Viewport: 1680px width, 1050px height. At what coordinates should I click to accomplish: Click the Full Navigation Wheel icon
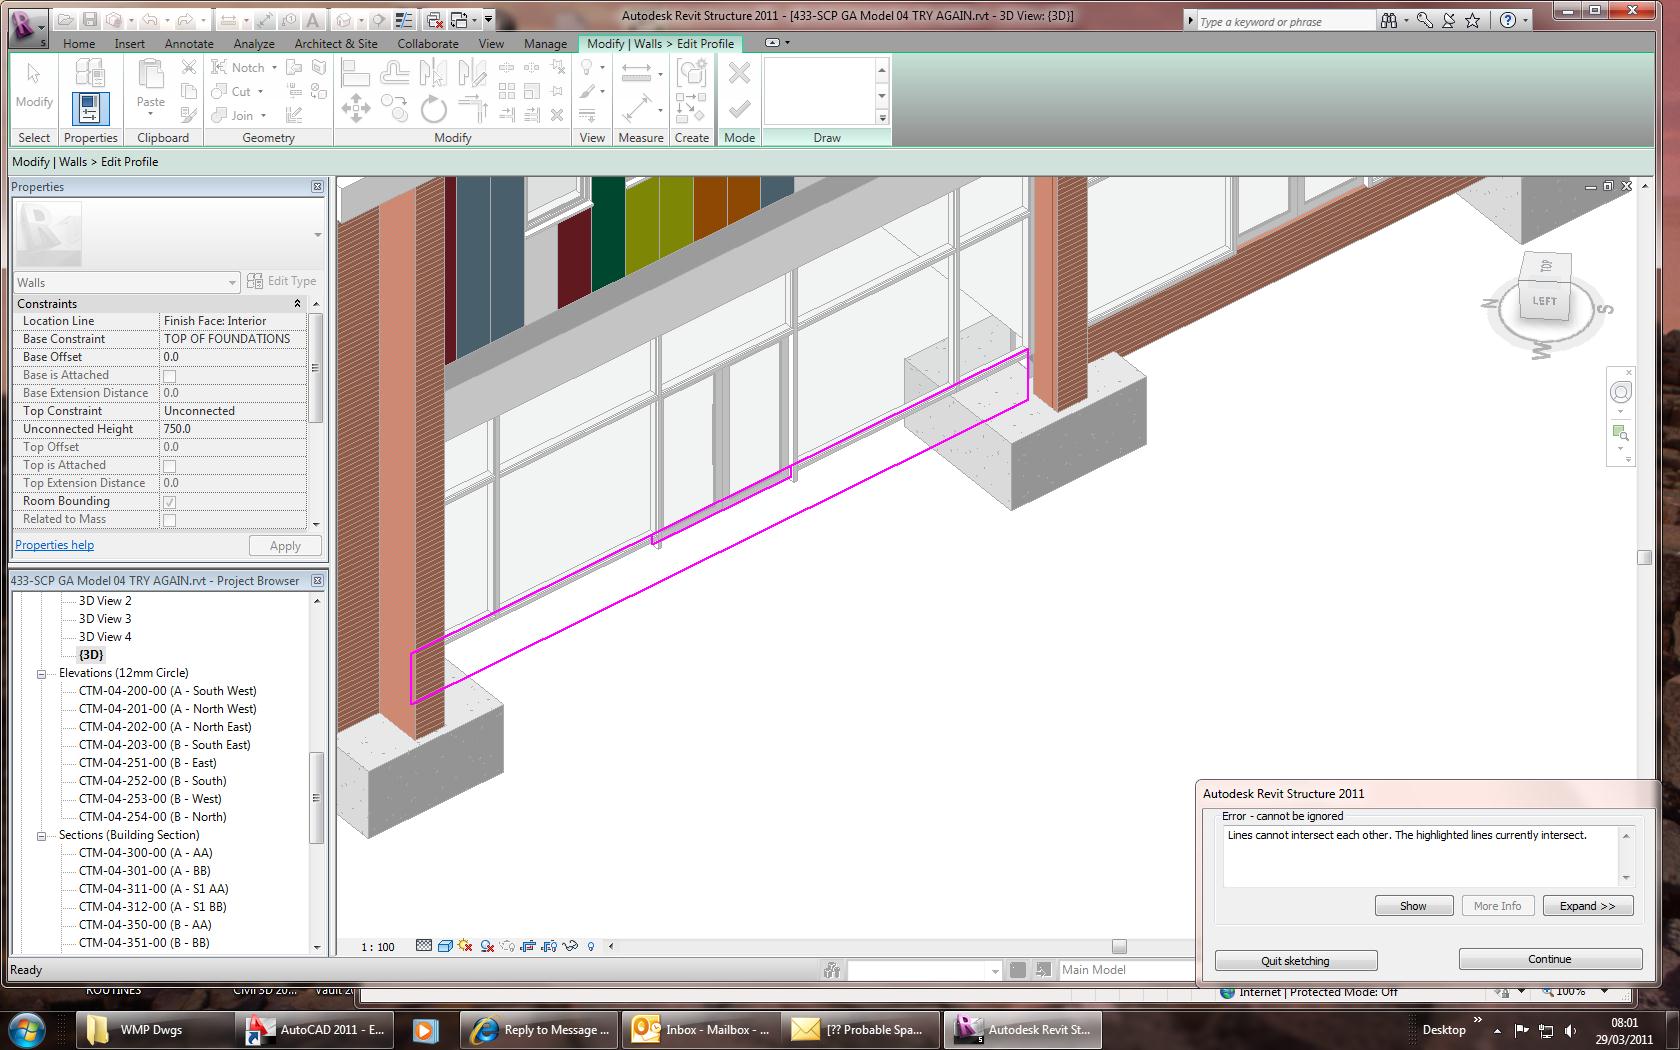[x=1621, y=393]
